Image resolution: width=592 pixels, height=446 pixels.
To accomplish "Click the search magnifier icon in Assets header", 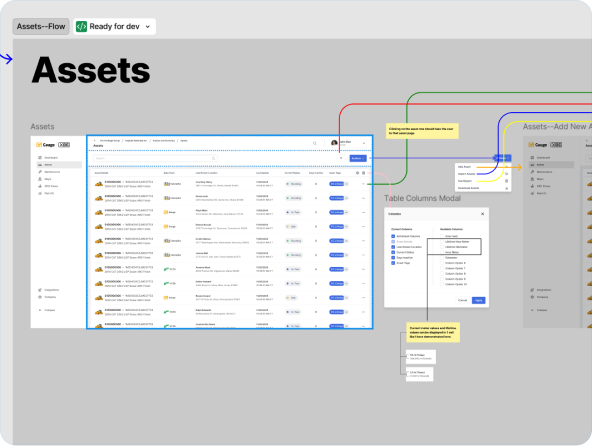I will click(x=314, y=143).
